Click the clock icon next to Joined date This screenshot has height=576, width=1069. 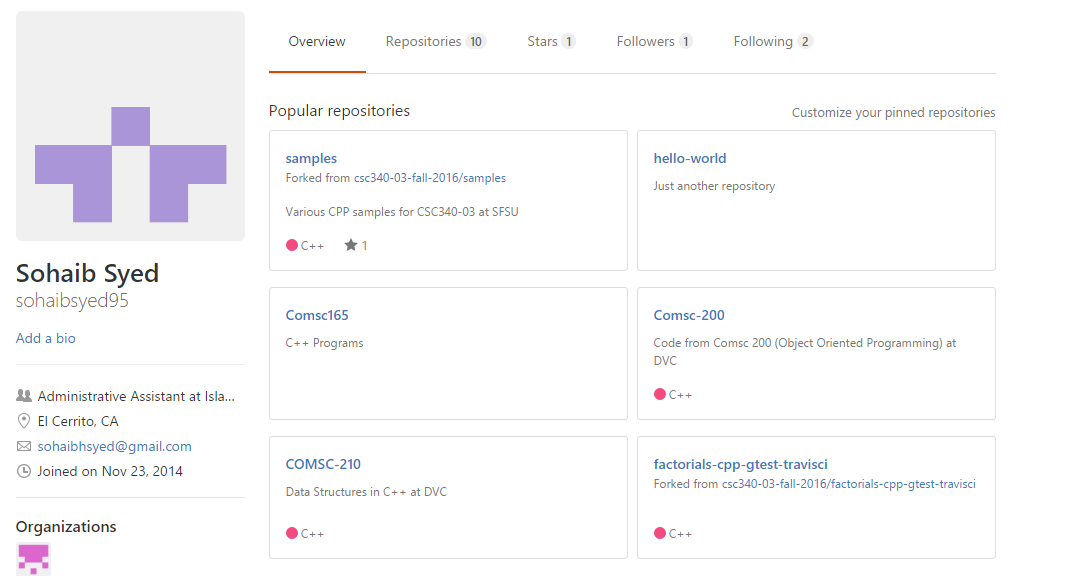[24, 471]
